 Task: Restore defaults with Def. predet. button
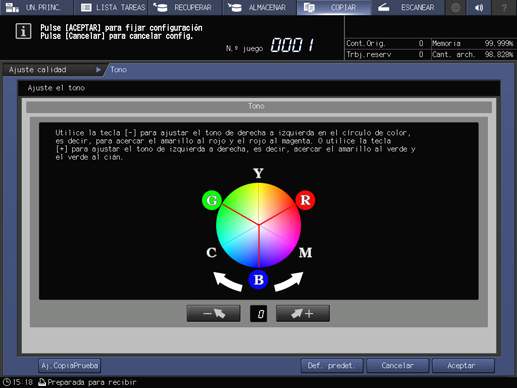tap(331, 366)
